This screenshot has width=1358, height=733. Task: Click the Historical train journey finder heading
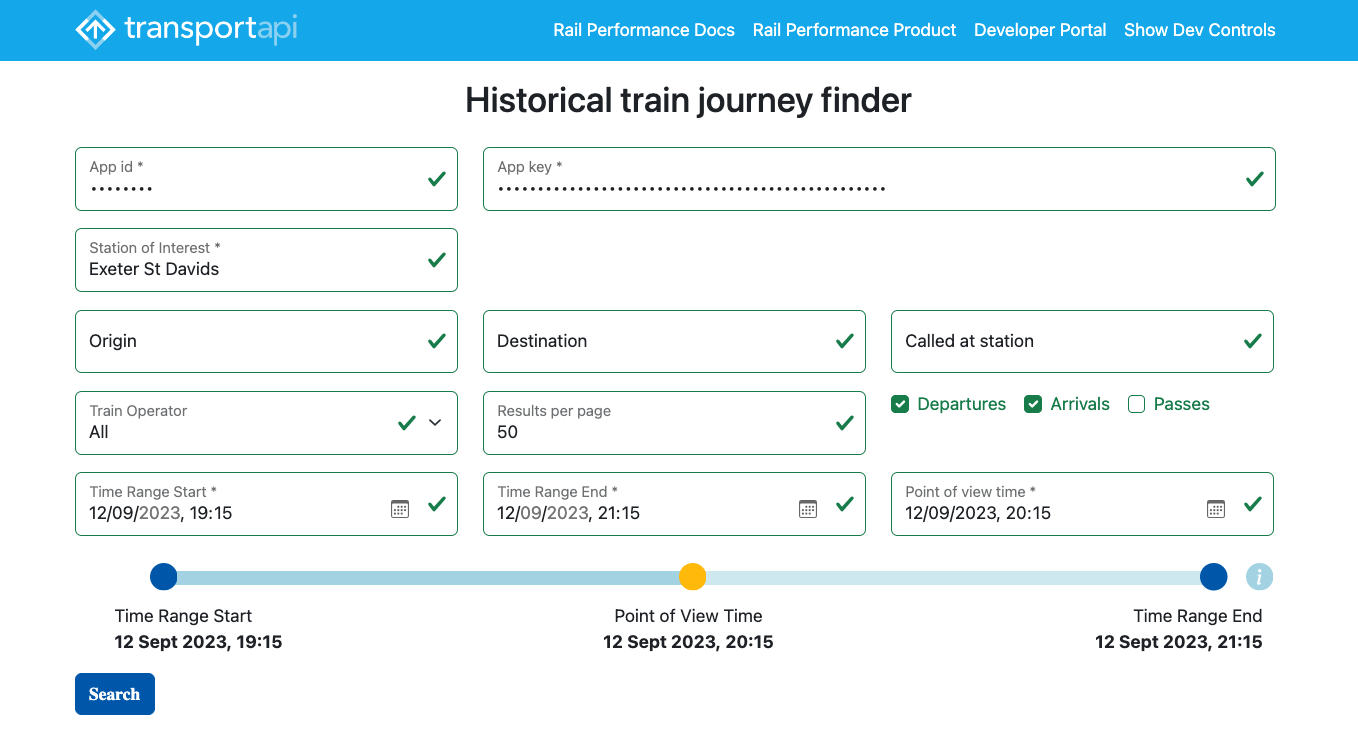[x=688, y=100]
